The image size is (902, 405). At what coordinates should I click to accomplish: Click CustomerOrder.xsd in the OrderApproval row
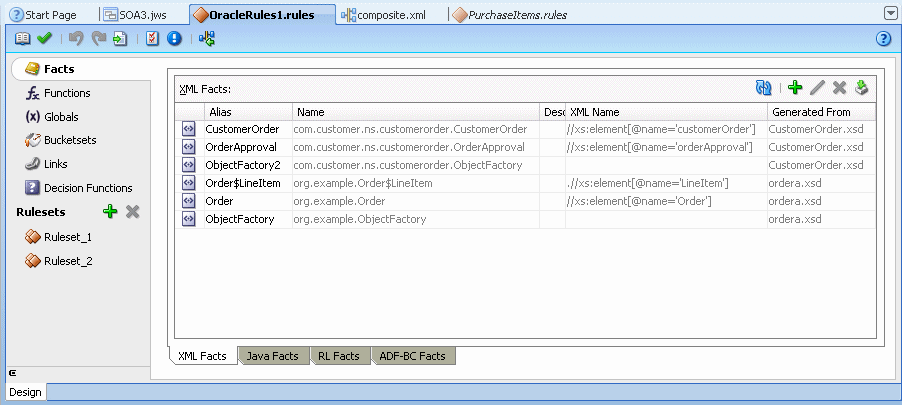click(821, 147)
